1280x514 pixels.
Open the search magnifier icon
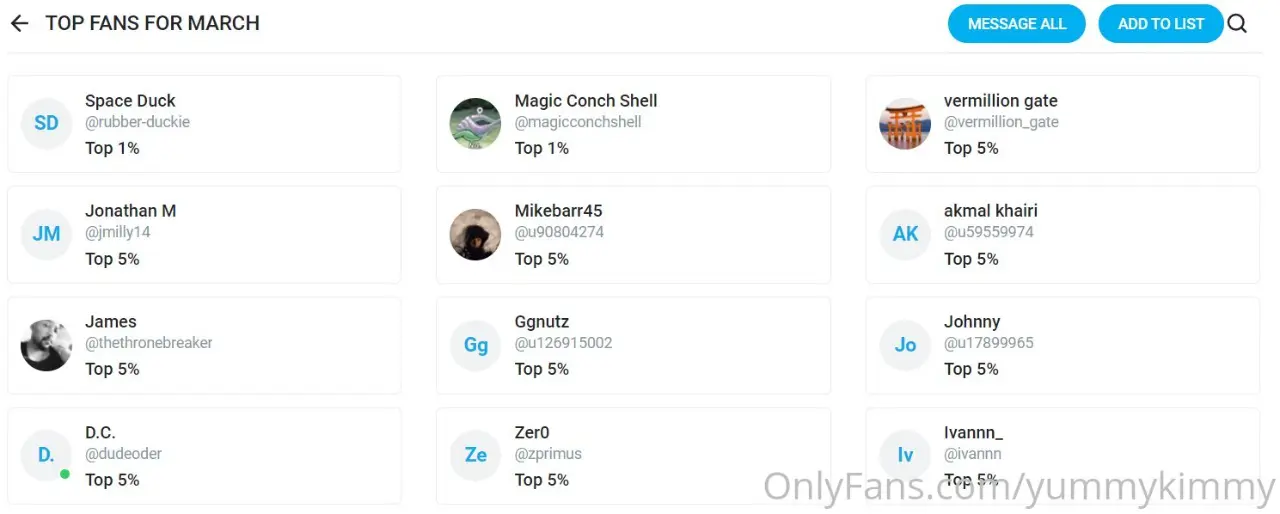1237,24
